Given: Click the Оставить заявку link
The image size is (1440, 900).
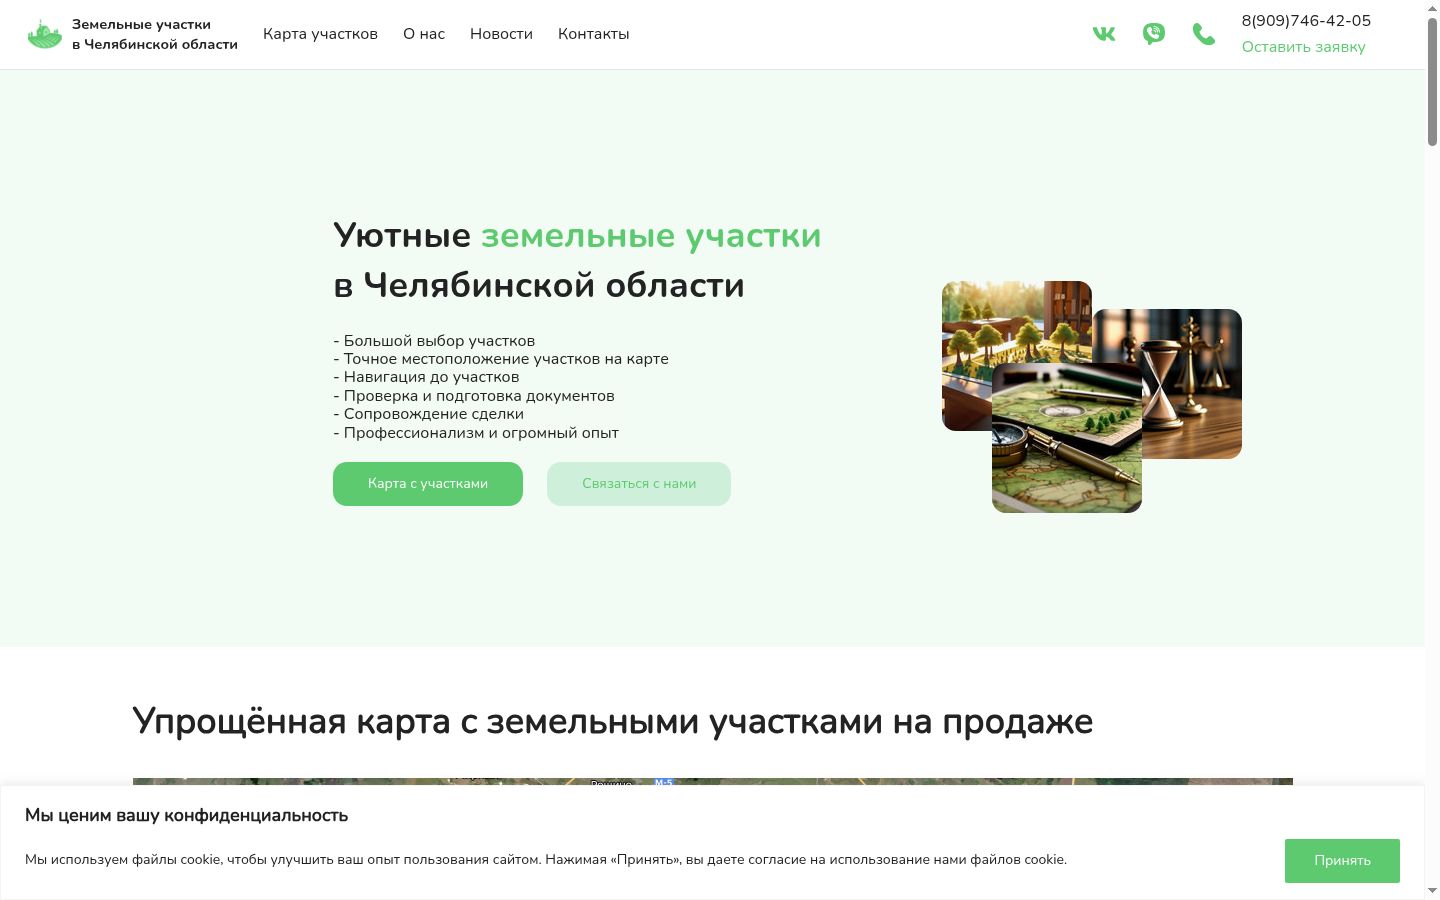Looking at the screenshot, I should click(1303, 47).
